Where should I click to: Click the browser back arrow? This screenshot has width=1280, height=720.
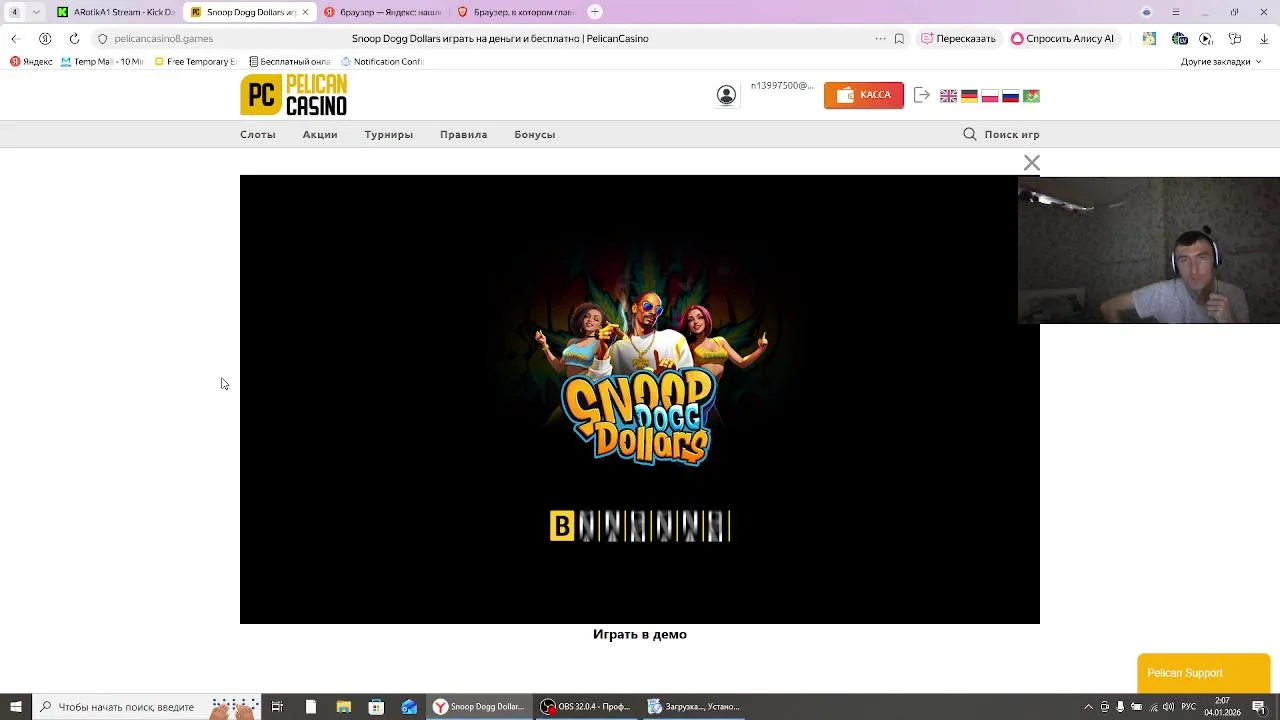(15, 38)
